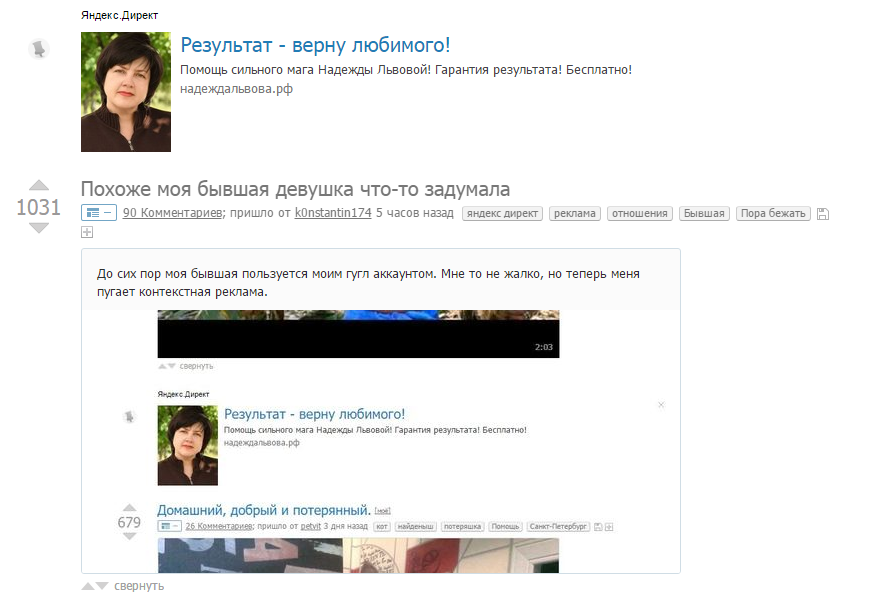The image size is (885, 608).
Task: Visit author profile k0nstantin174
Action: coord(333,213)
